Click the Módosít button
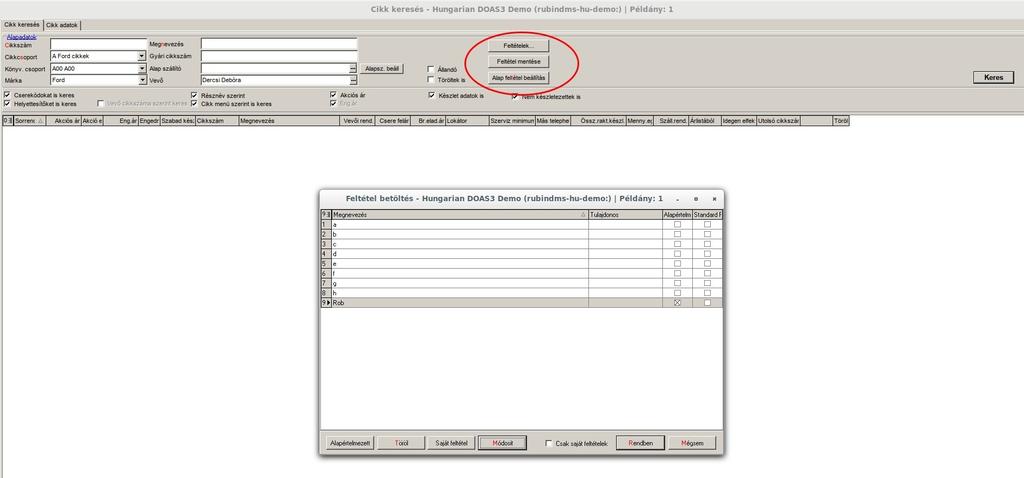Viewport: 1024px width, 478px height. coord(502,443)
